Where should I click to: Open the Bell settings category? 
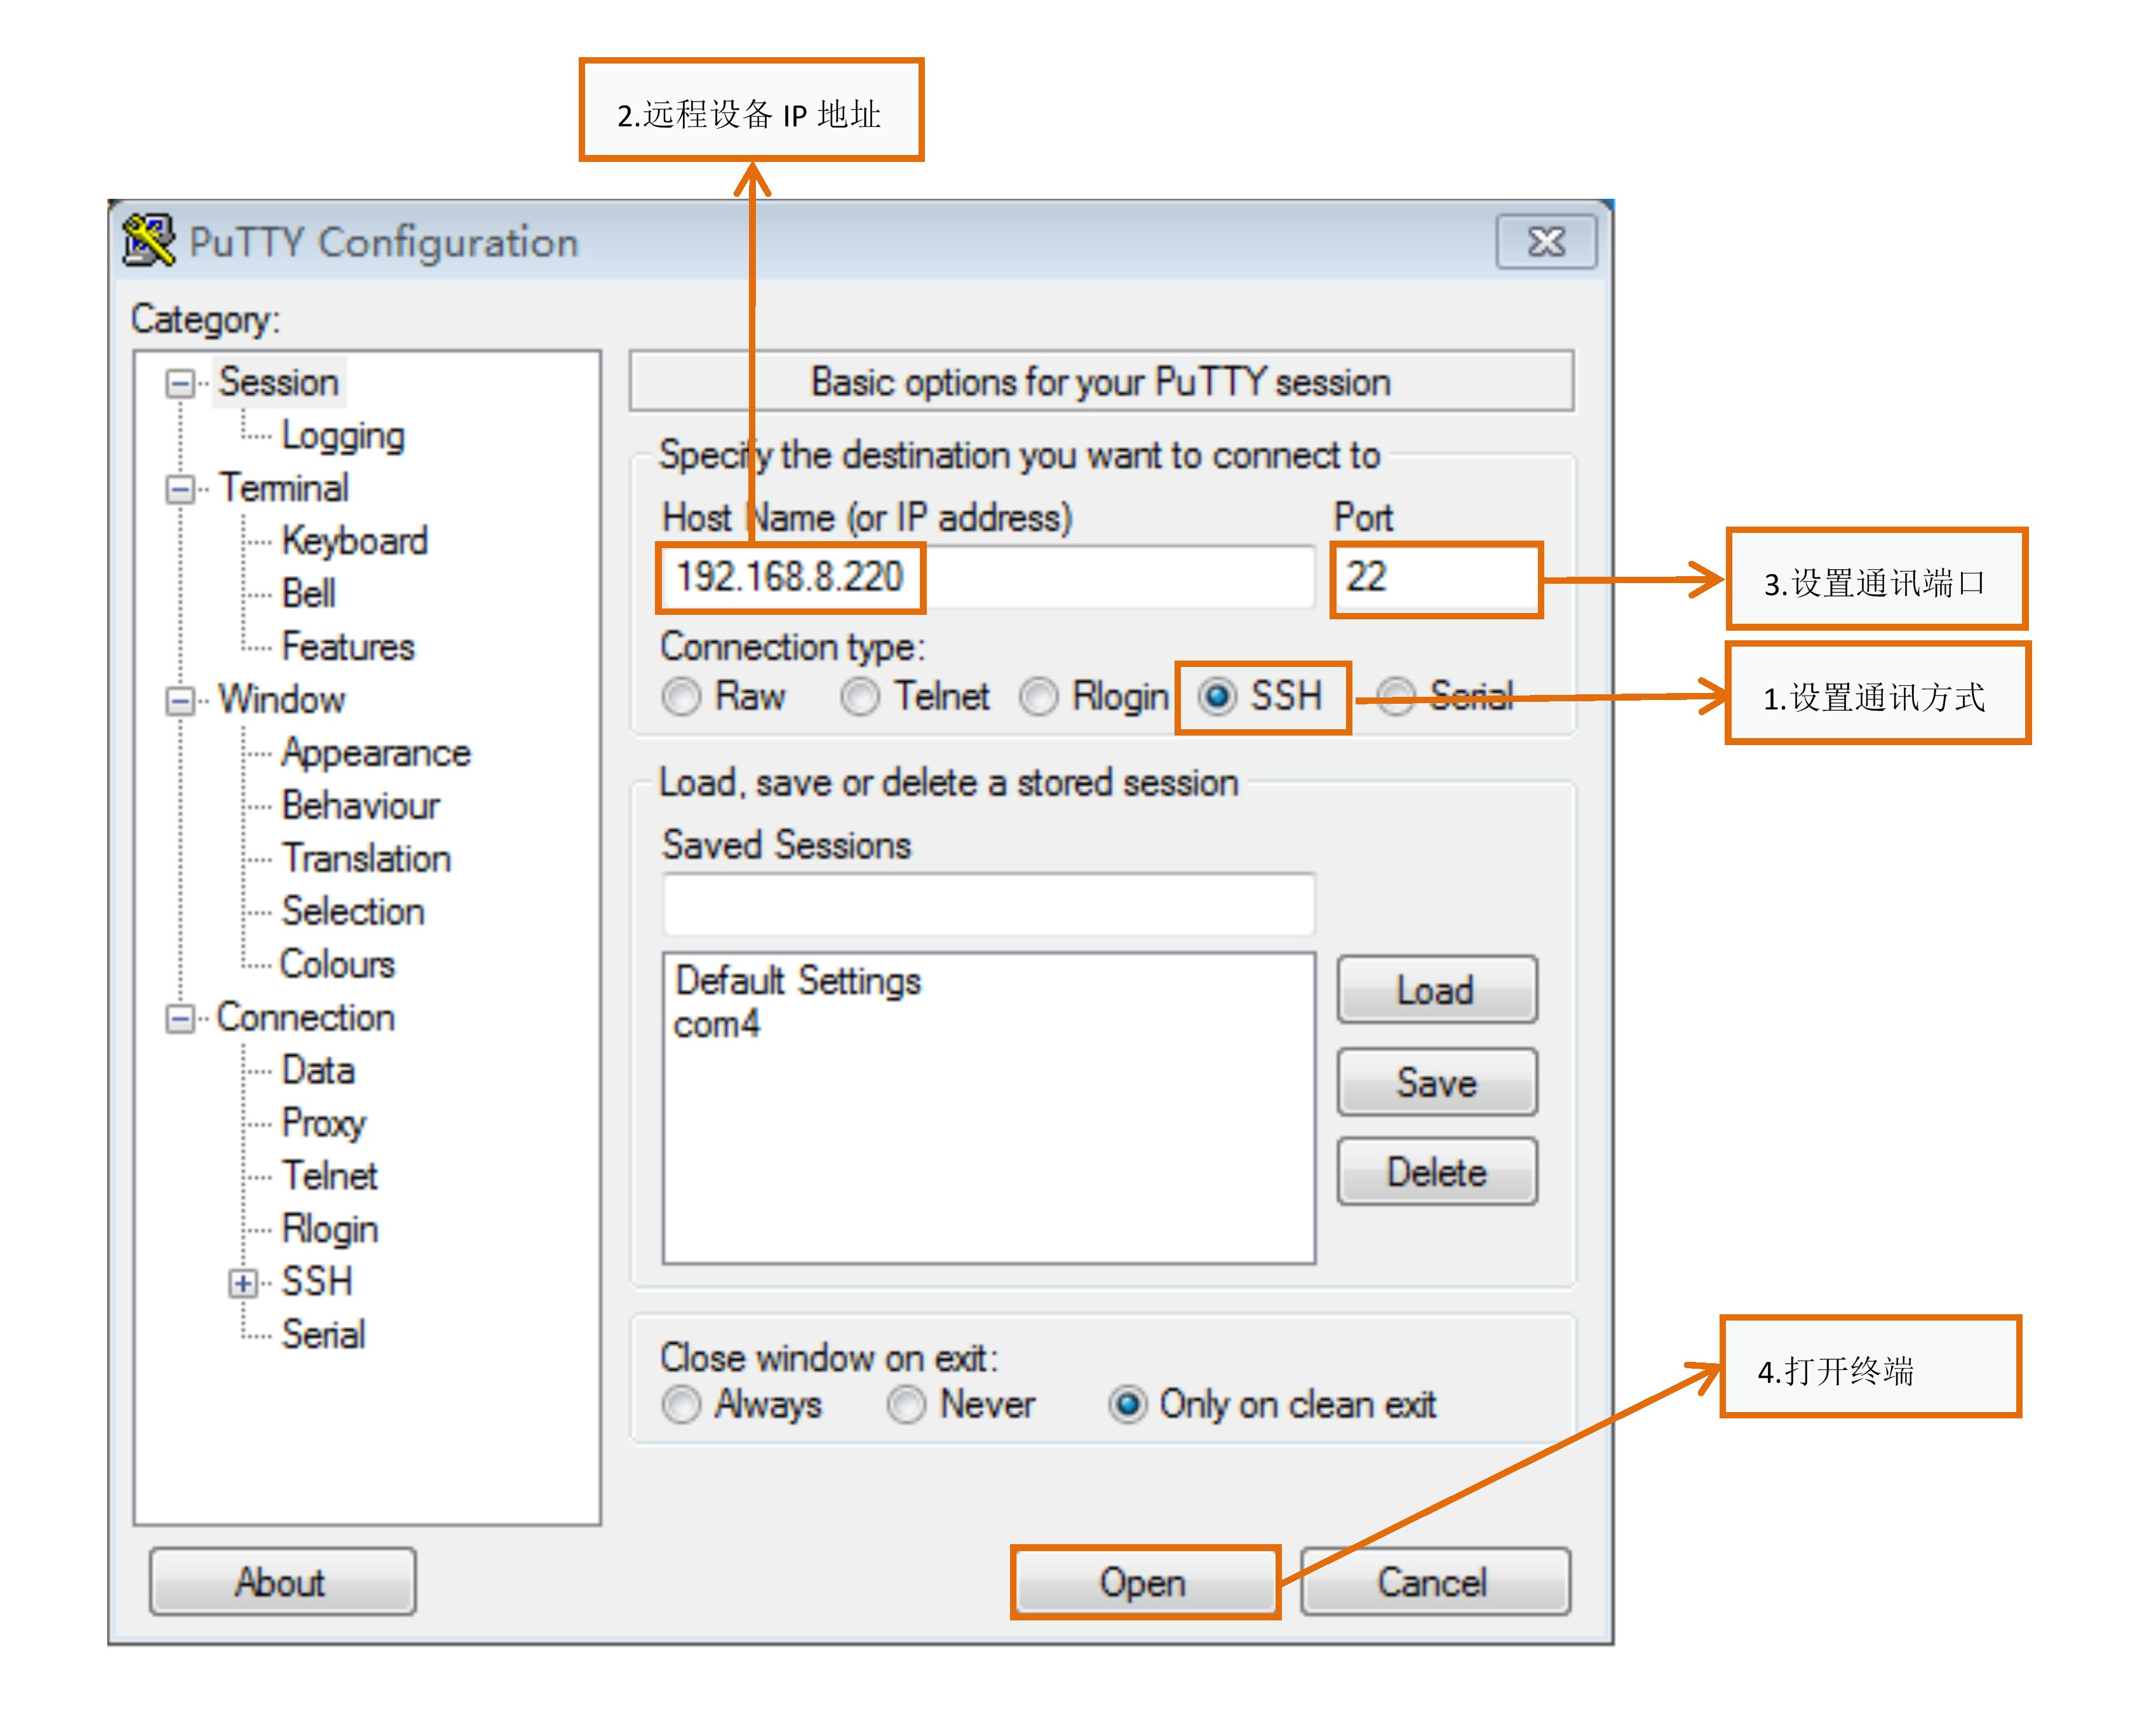308,594
